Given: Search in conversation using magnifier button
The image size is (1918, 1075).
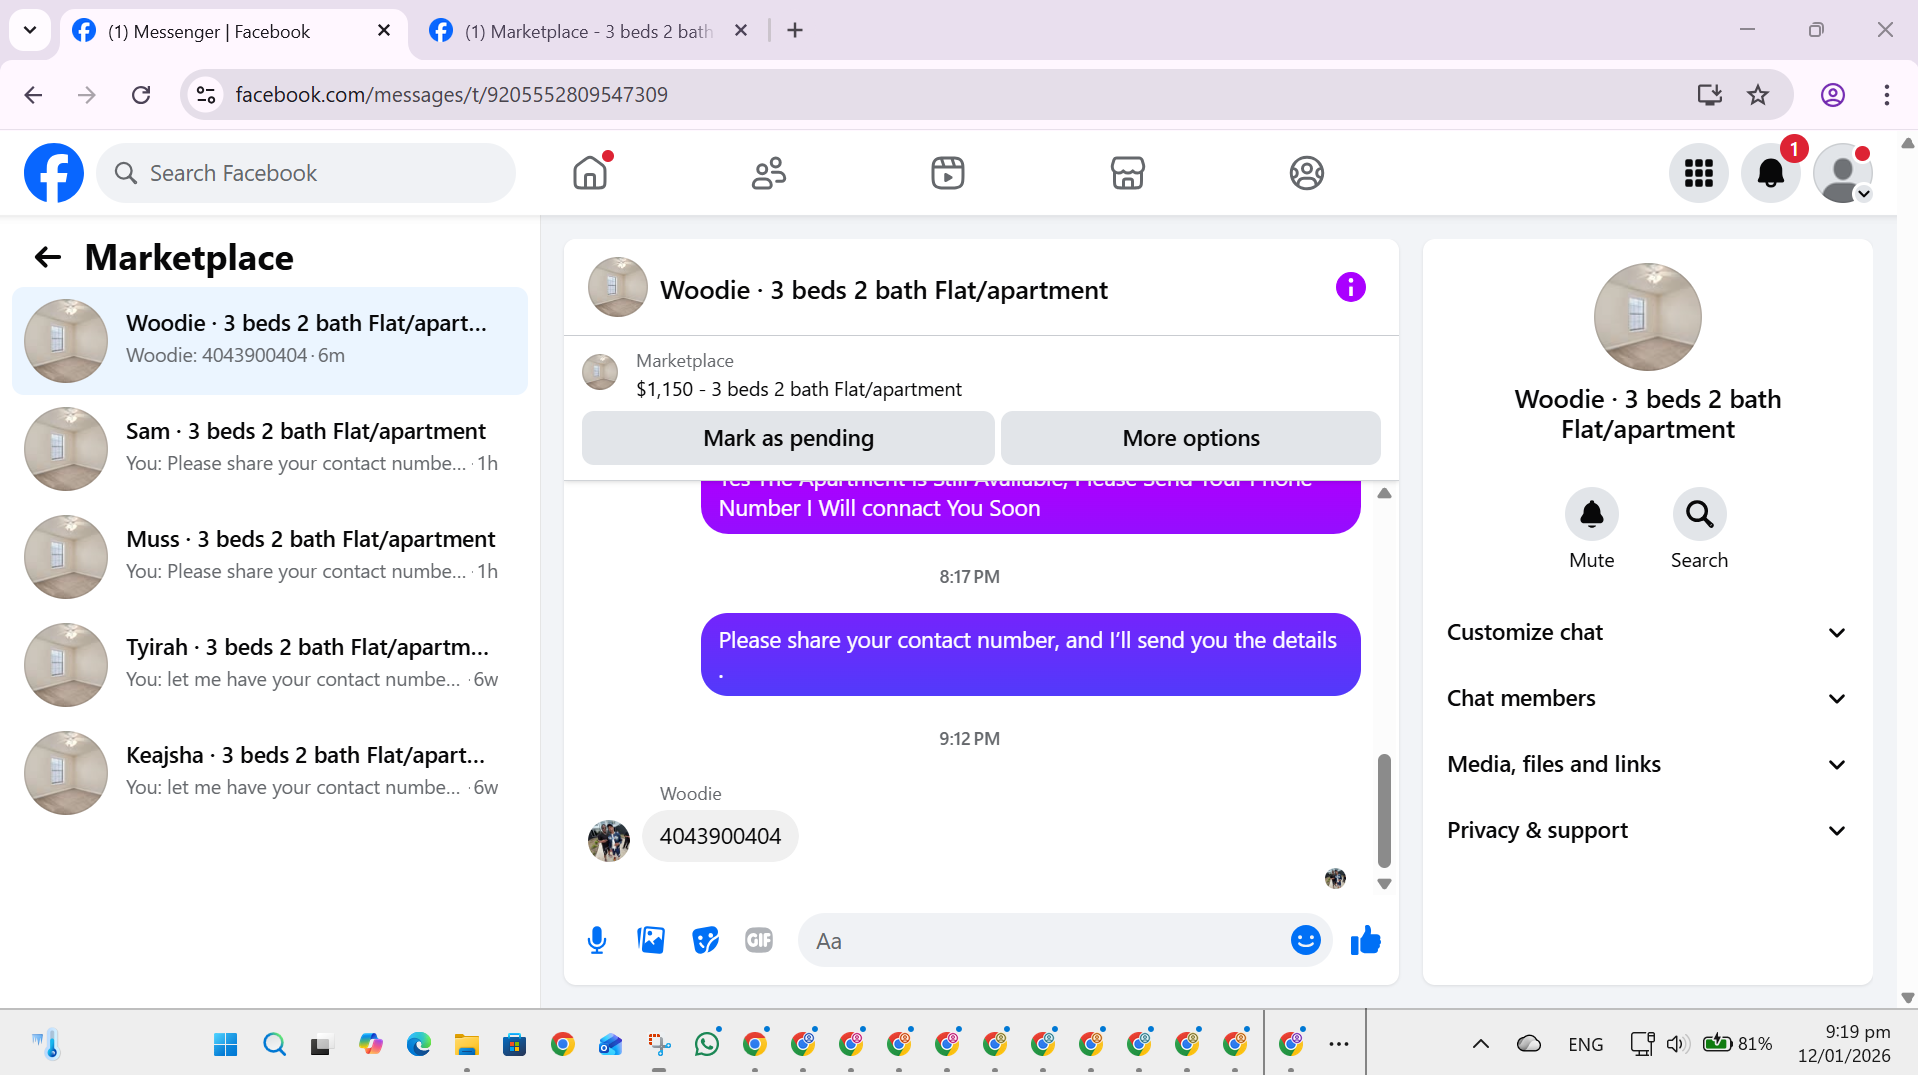Looking at the screenshot, I should (1699, 514).
